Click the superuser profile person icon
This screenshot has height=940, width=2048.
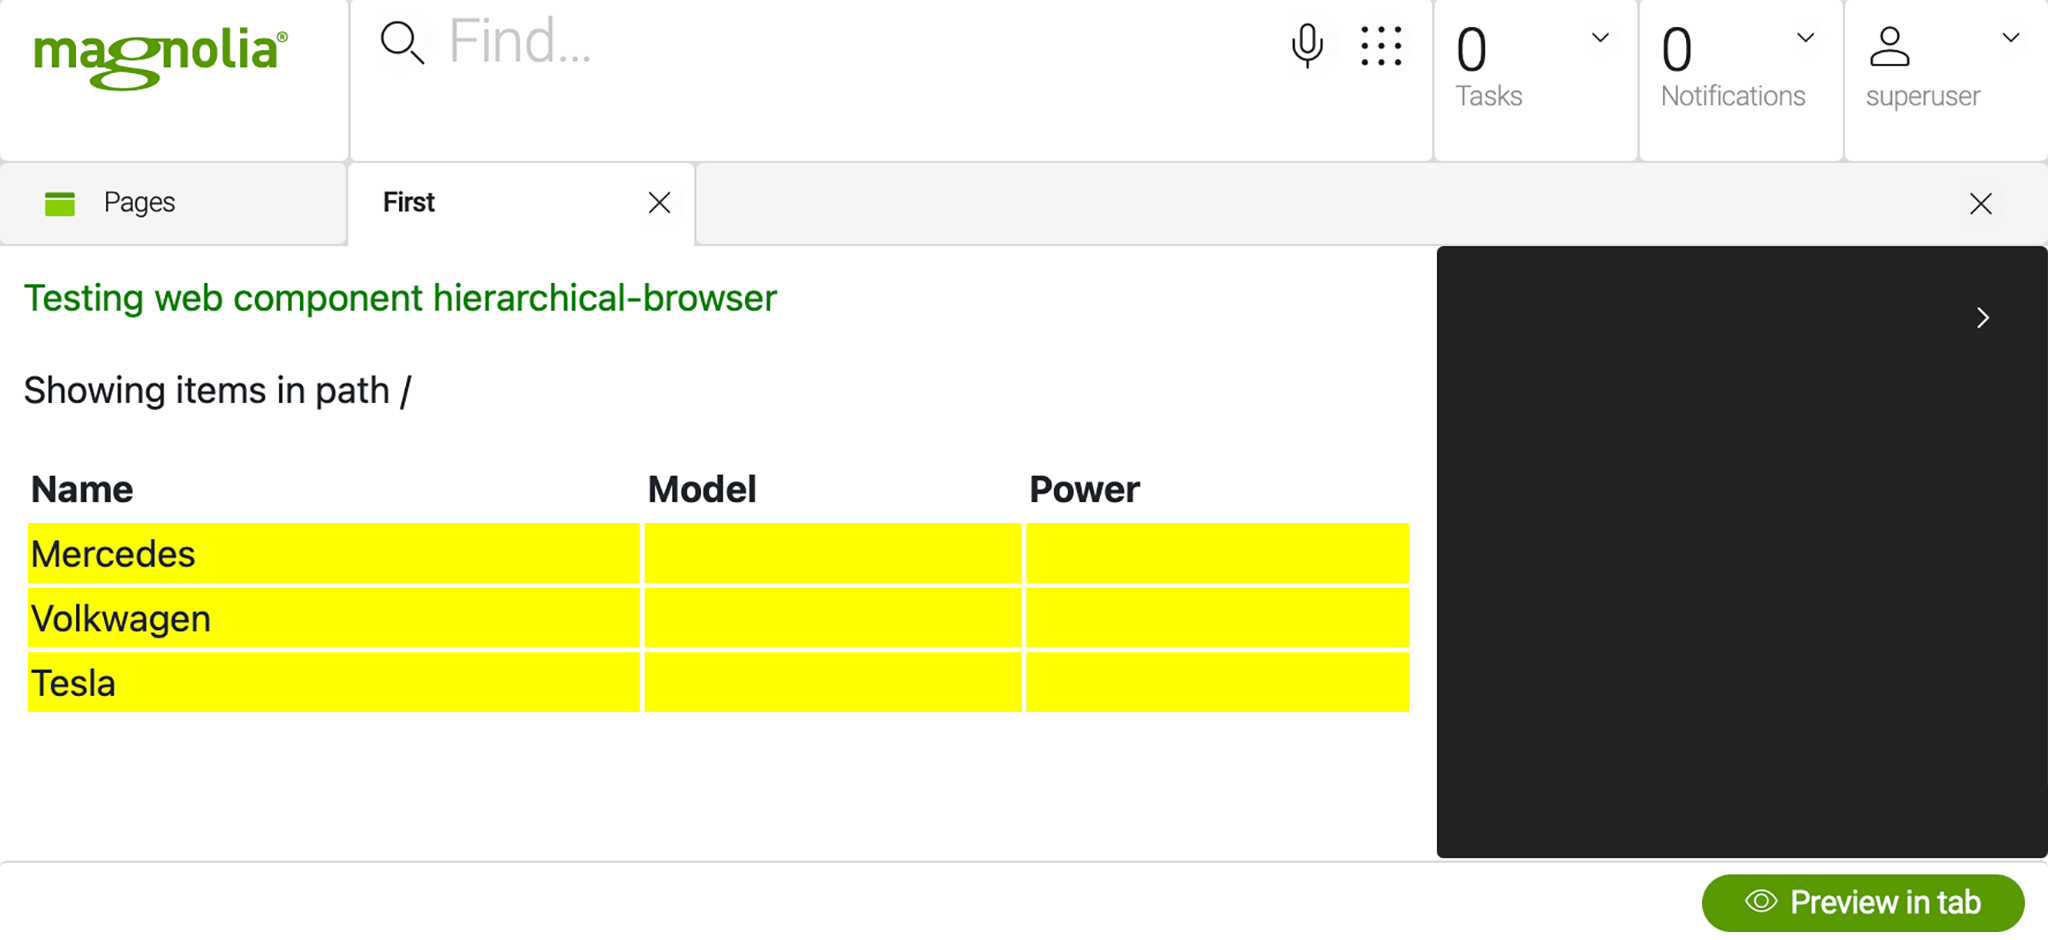point(1890,42)
